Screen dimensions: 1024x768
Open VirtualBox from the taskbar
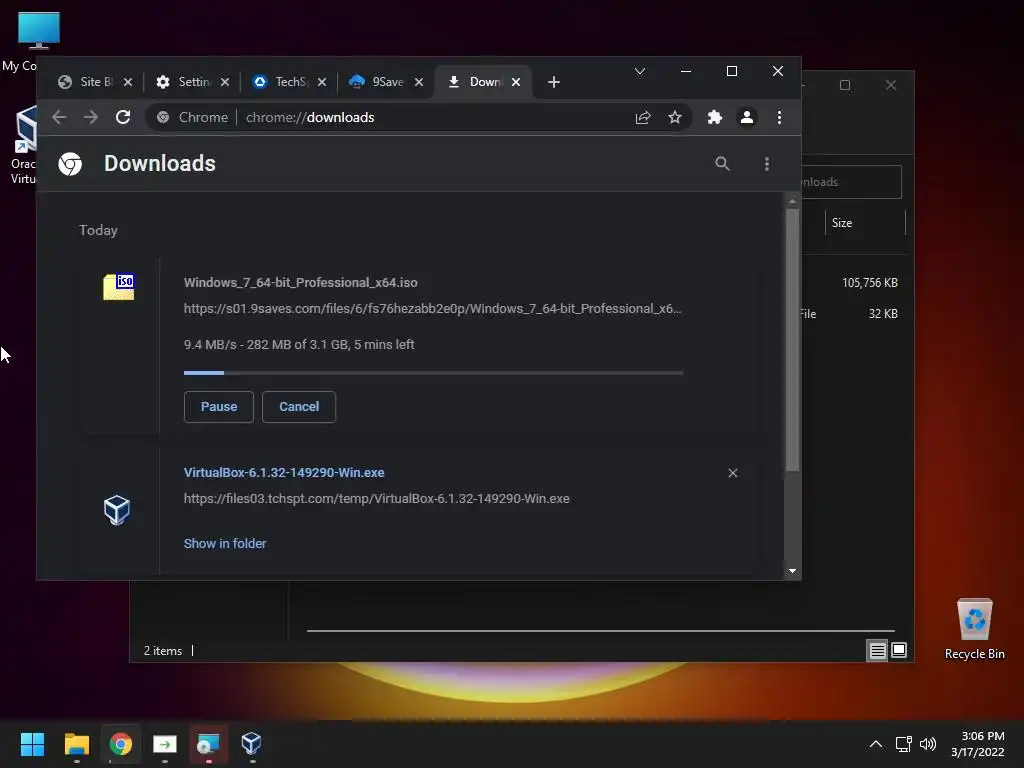tap(252, 744)
